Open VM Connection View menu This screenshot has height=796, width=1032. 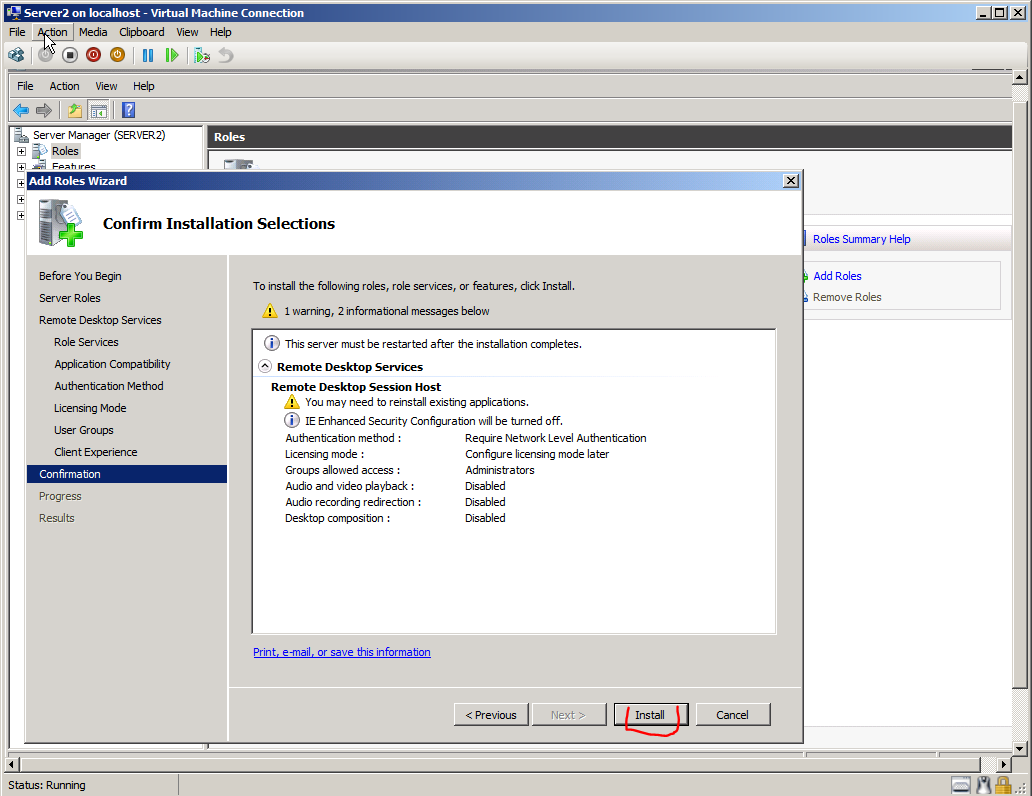187,32
